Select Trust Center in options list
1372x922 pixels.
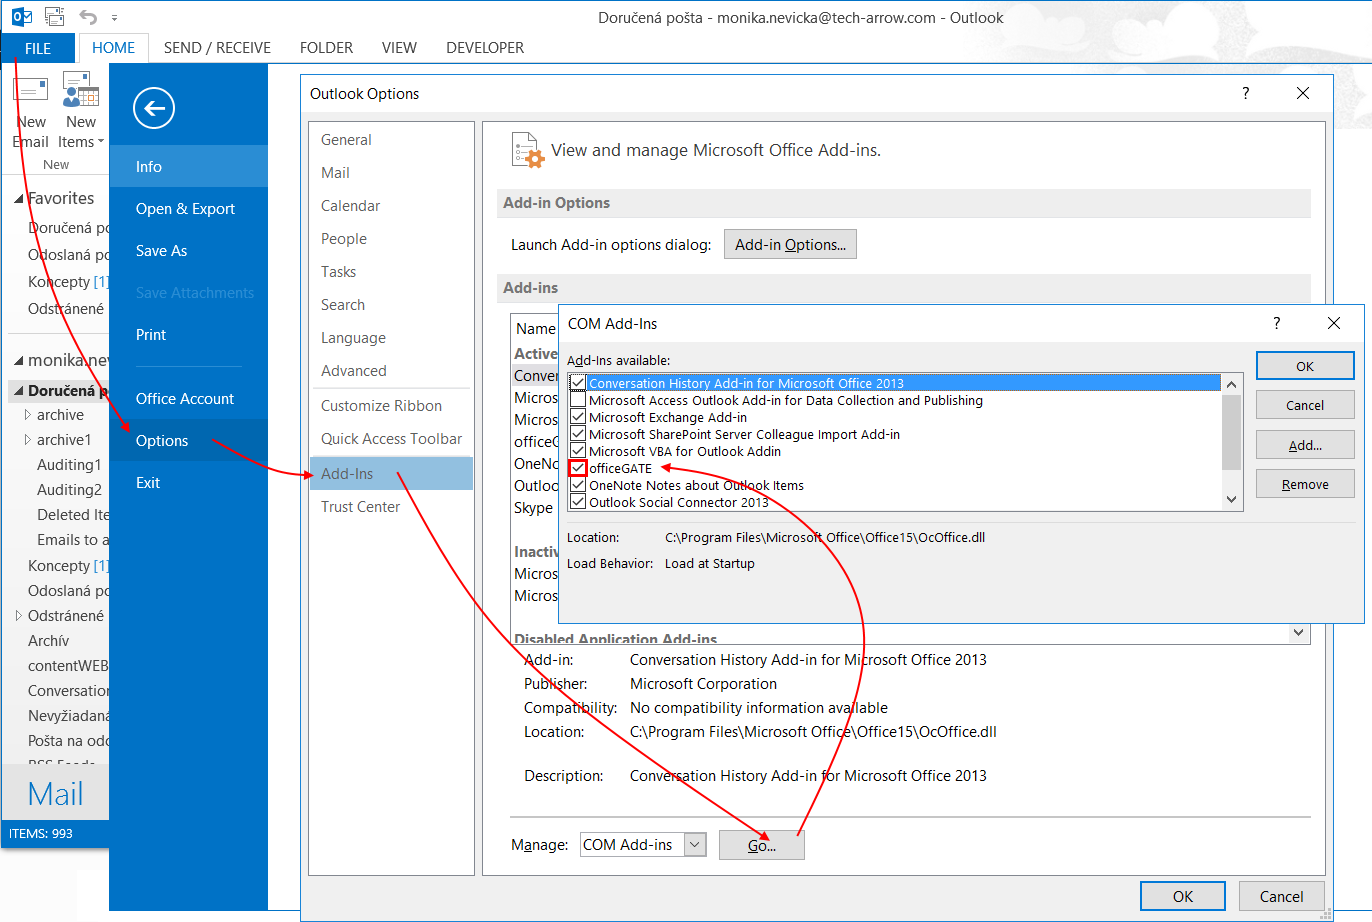click(x=360, y=507)
